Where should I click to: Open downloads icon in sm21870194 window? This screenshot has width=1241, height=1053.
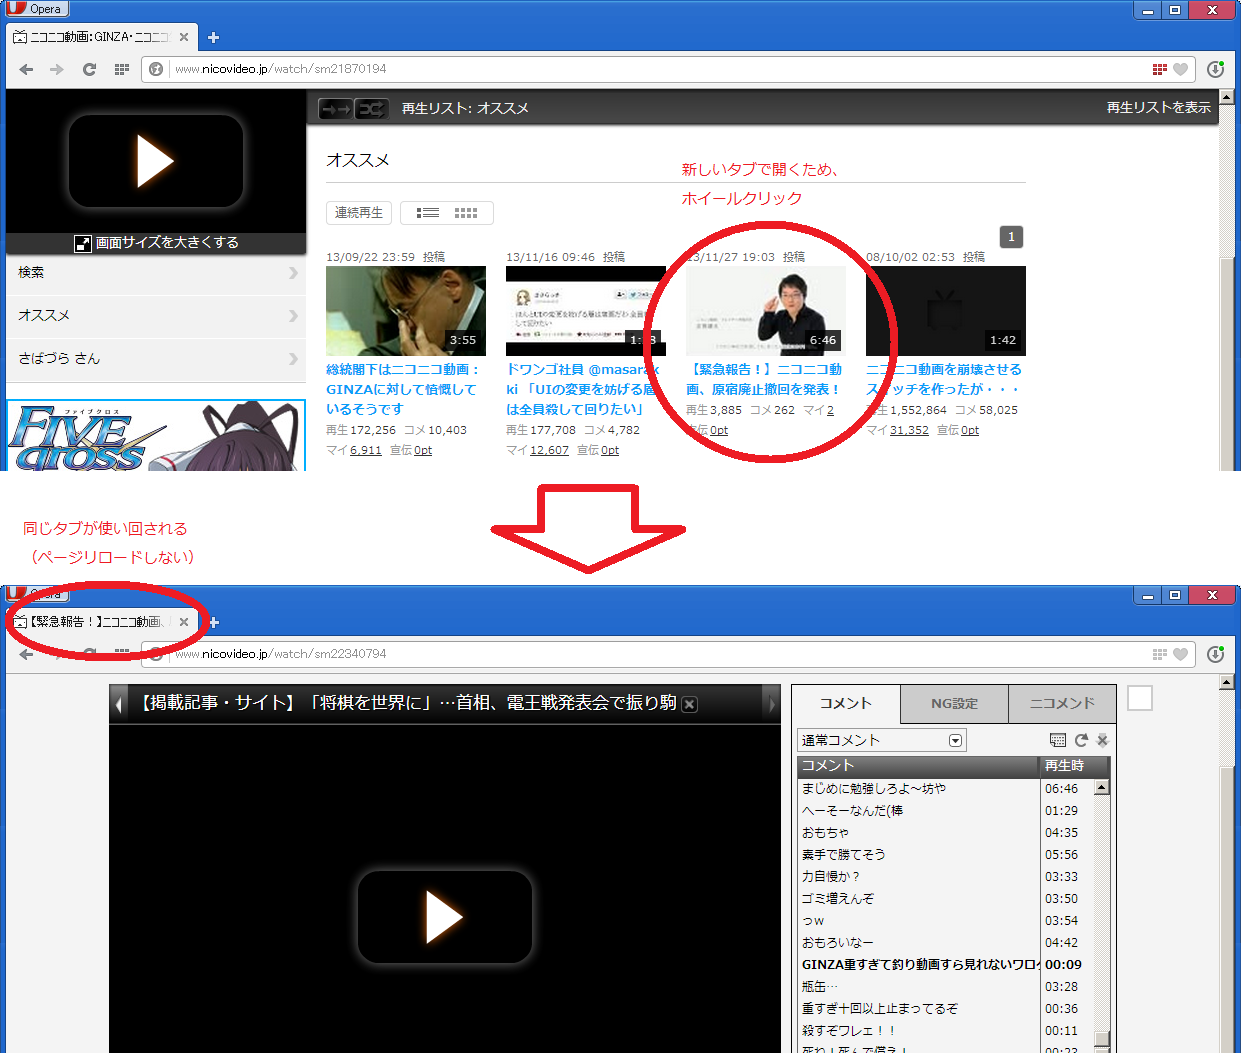(1216, 69)
